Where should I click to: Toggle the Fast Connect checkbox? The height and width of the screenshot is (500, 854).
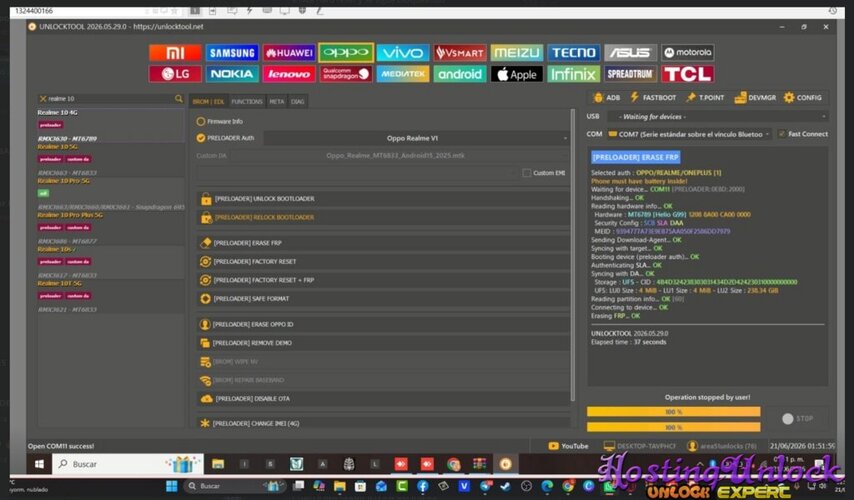tap(782, 133)
